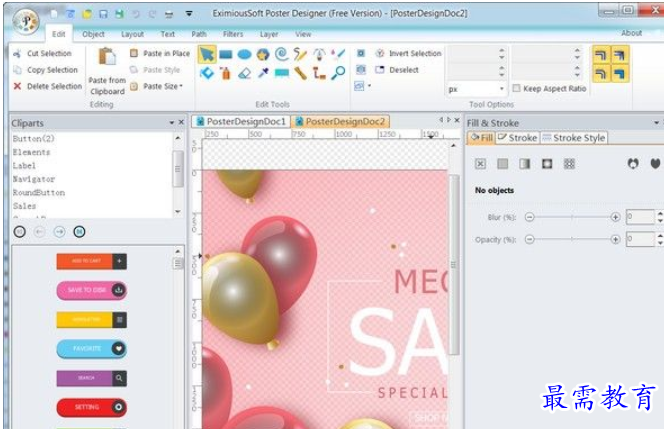Select the Connector tool
Viewport: 664px width, 429px height.
click(x=319, y=73)
